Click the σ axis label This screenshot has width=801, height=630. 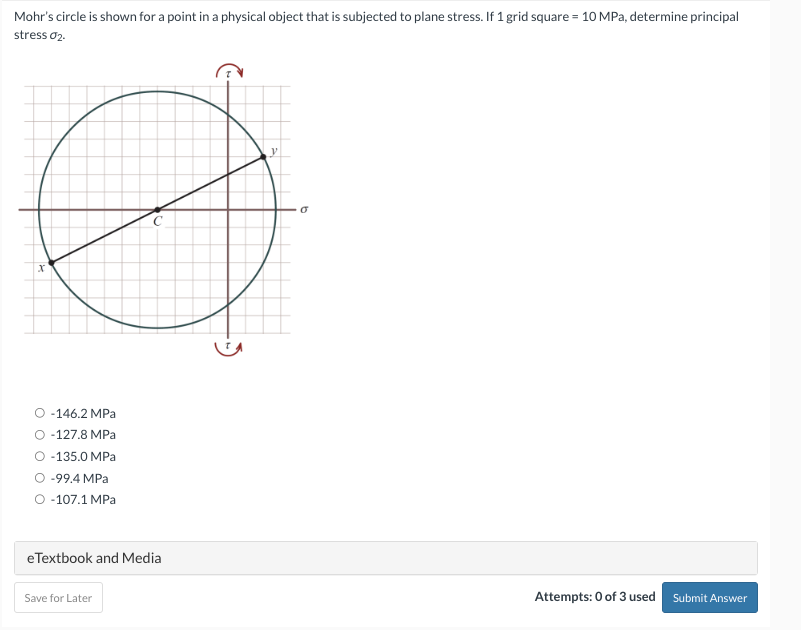[303, 208]
